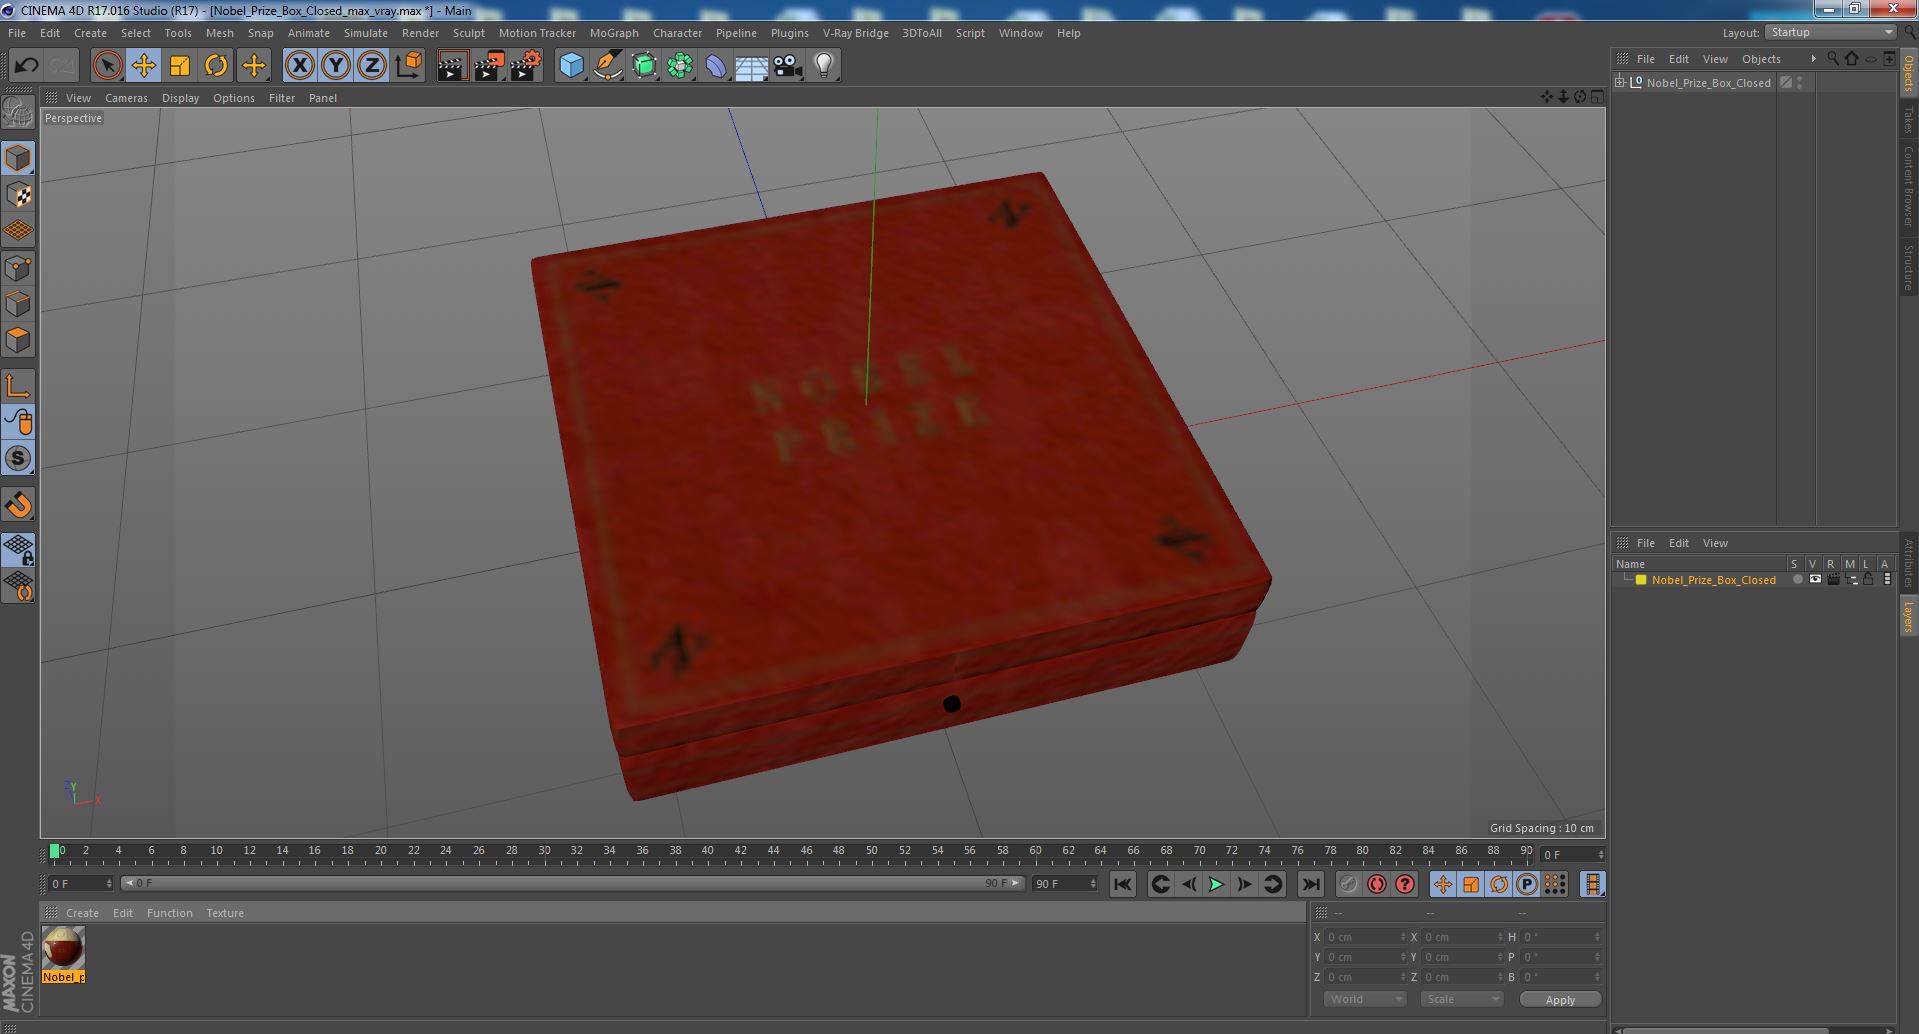Toggle the coordinate system icon
This screenshot has width=1919, height=1034.
[x=409, y=66]
